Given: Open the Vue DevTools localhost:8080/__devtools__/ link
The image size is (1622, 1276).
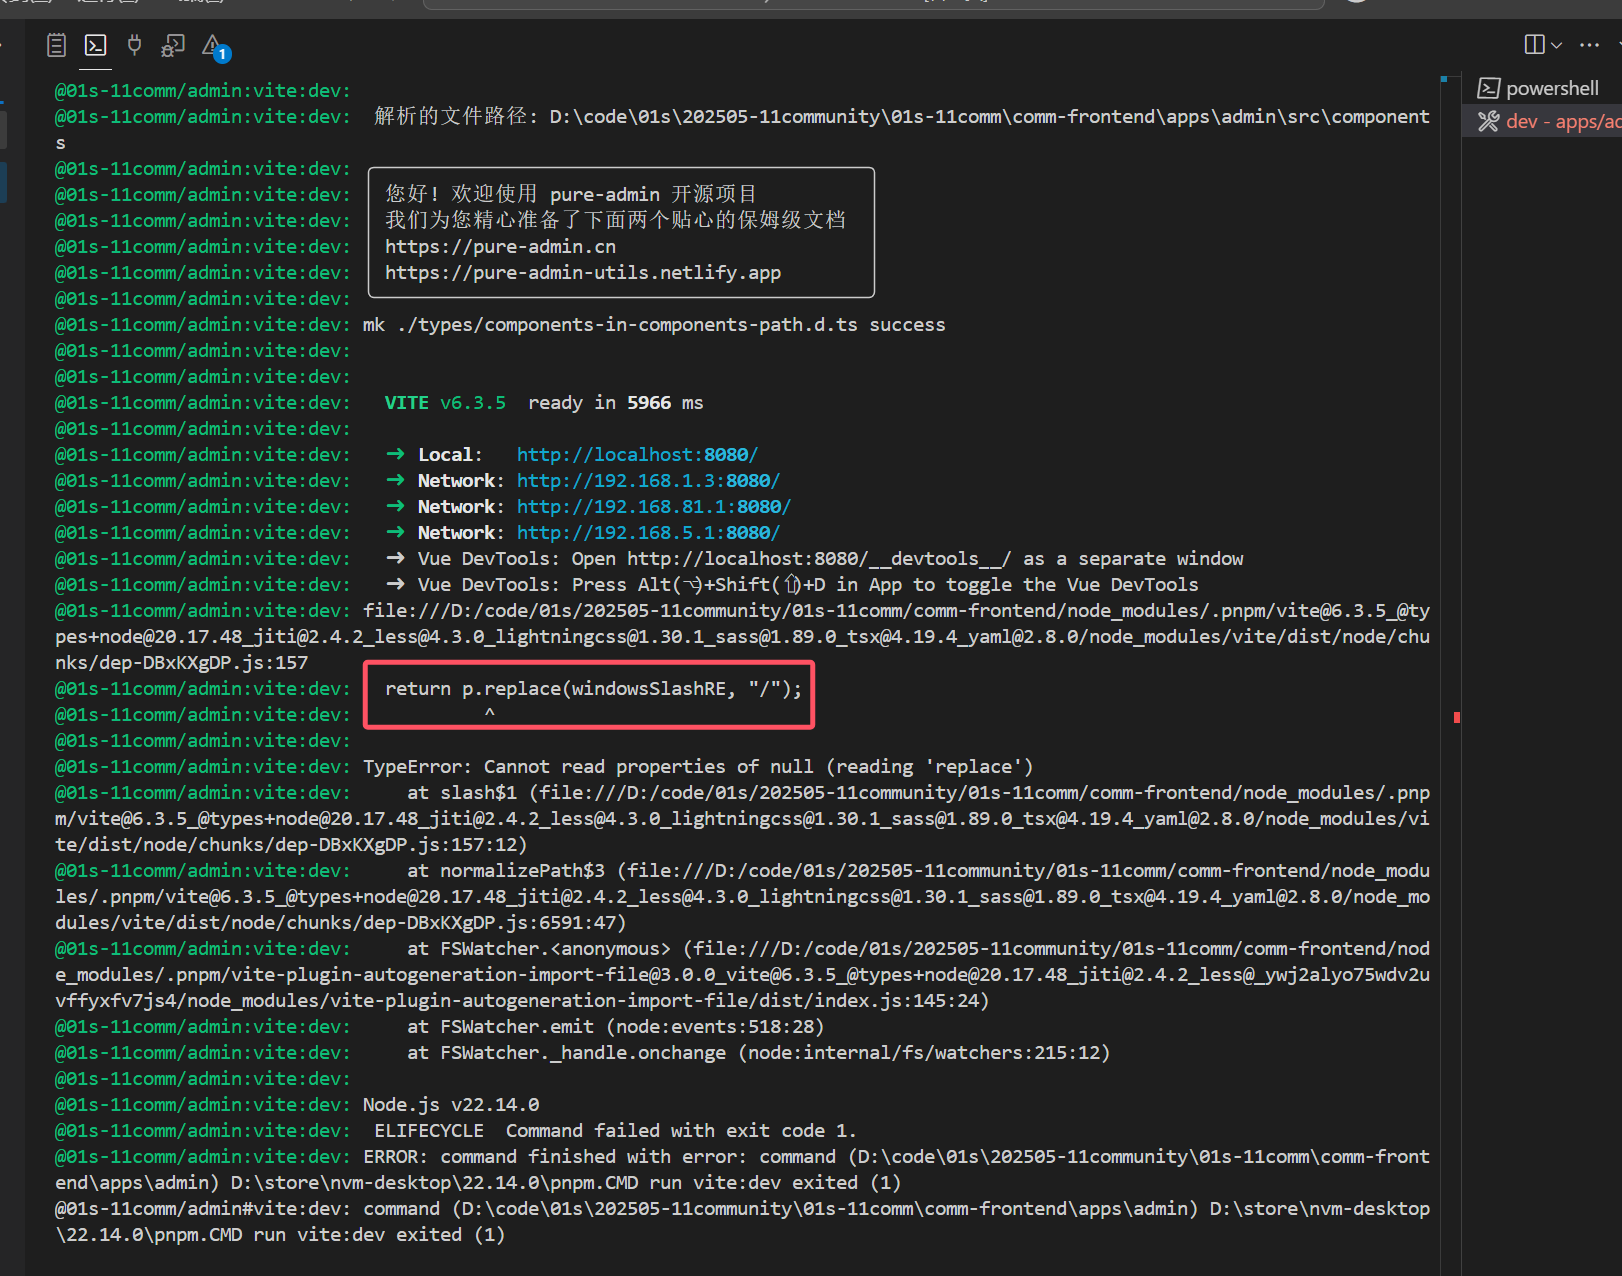Looking at the screenshot, I should point(819,559).
